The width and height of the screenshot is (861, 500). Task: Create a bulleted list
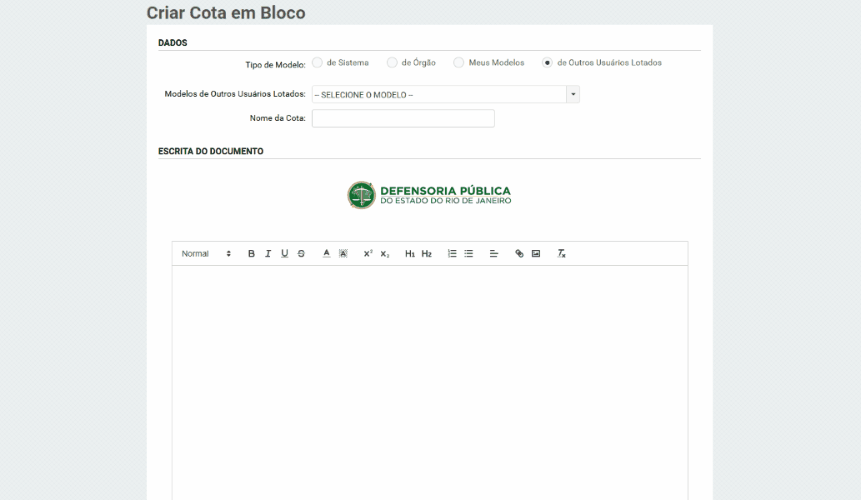tap(468, 254)
